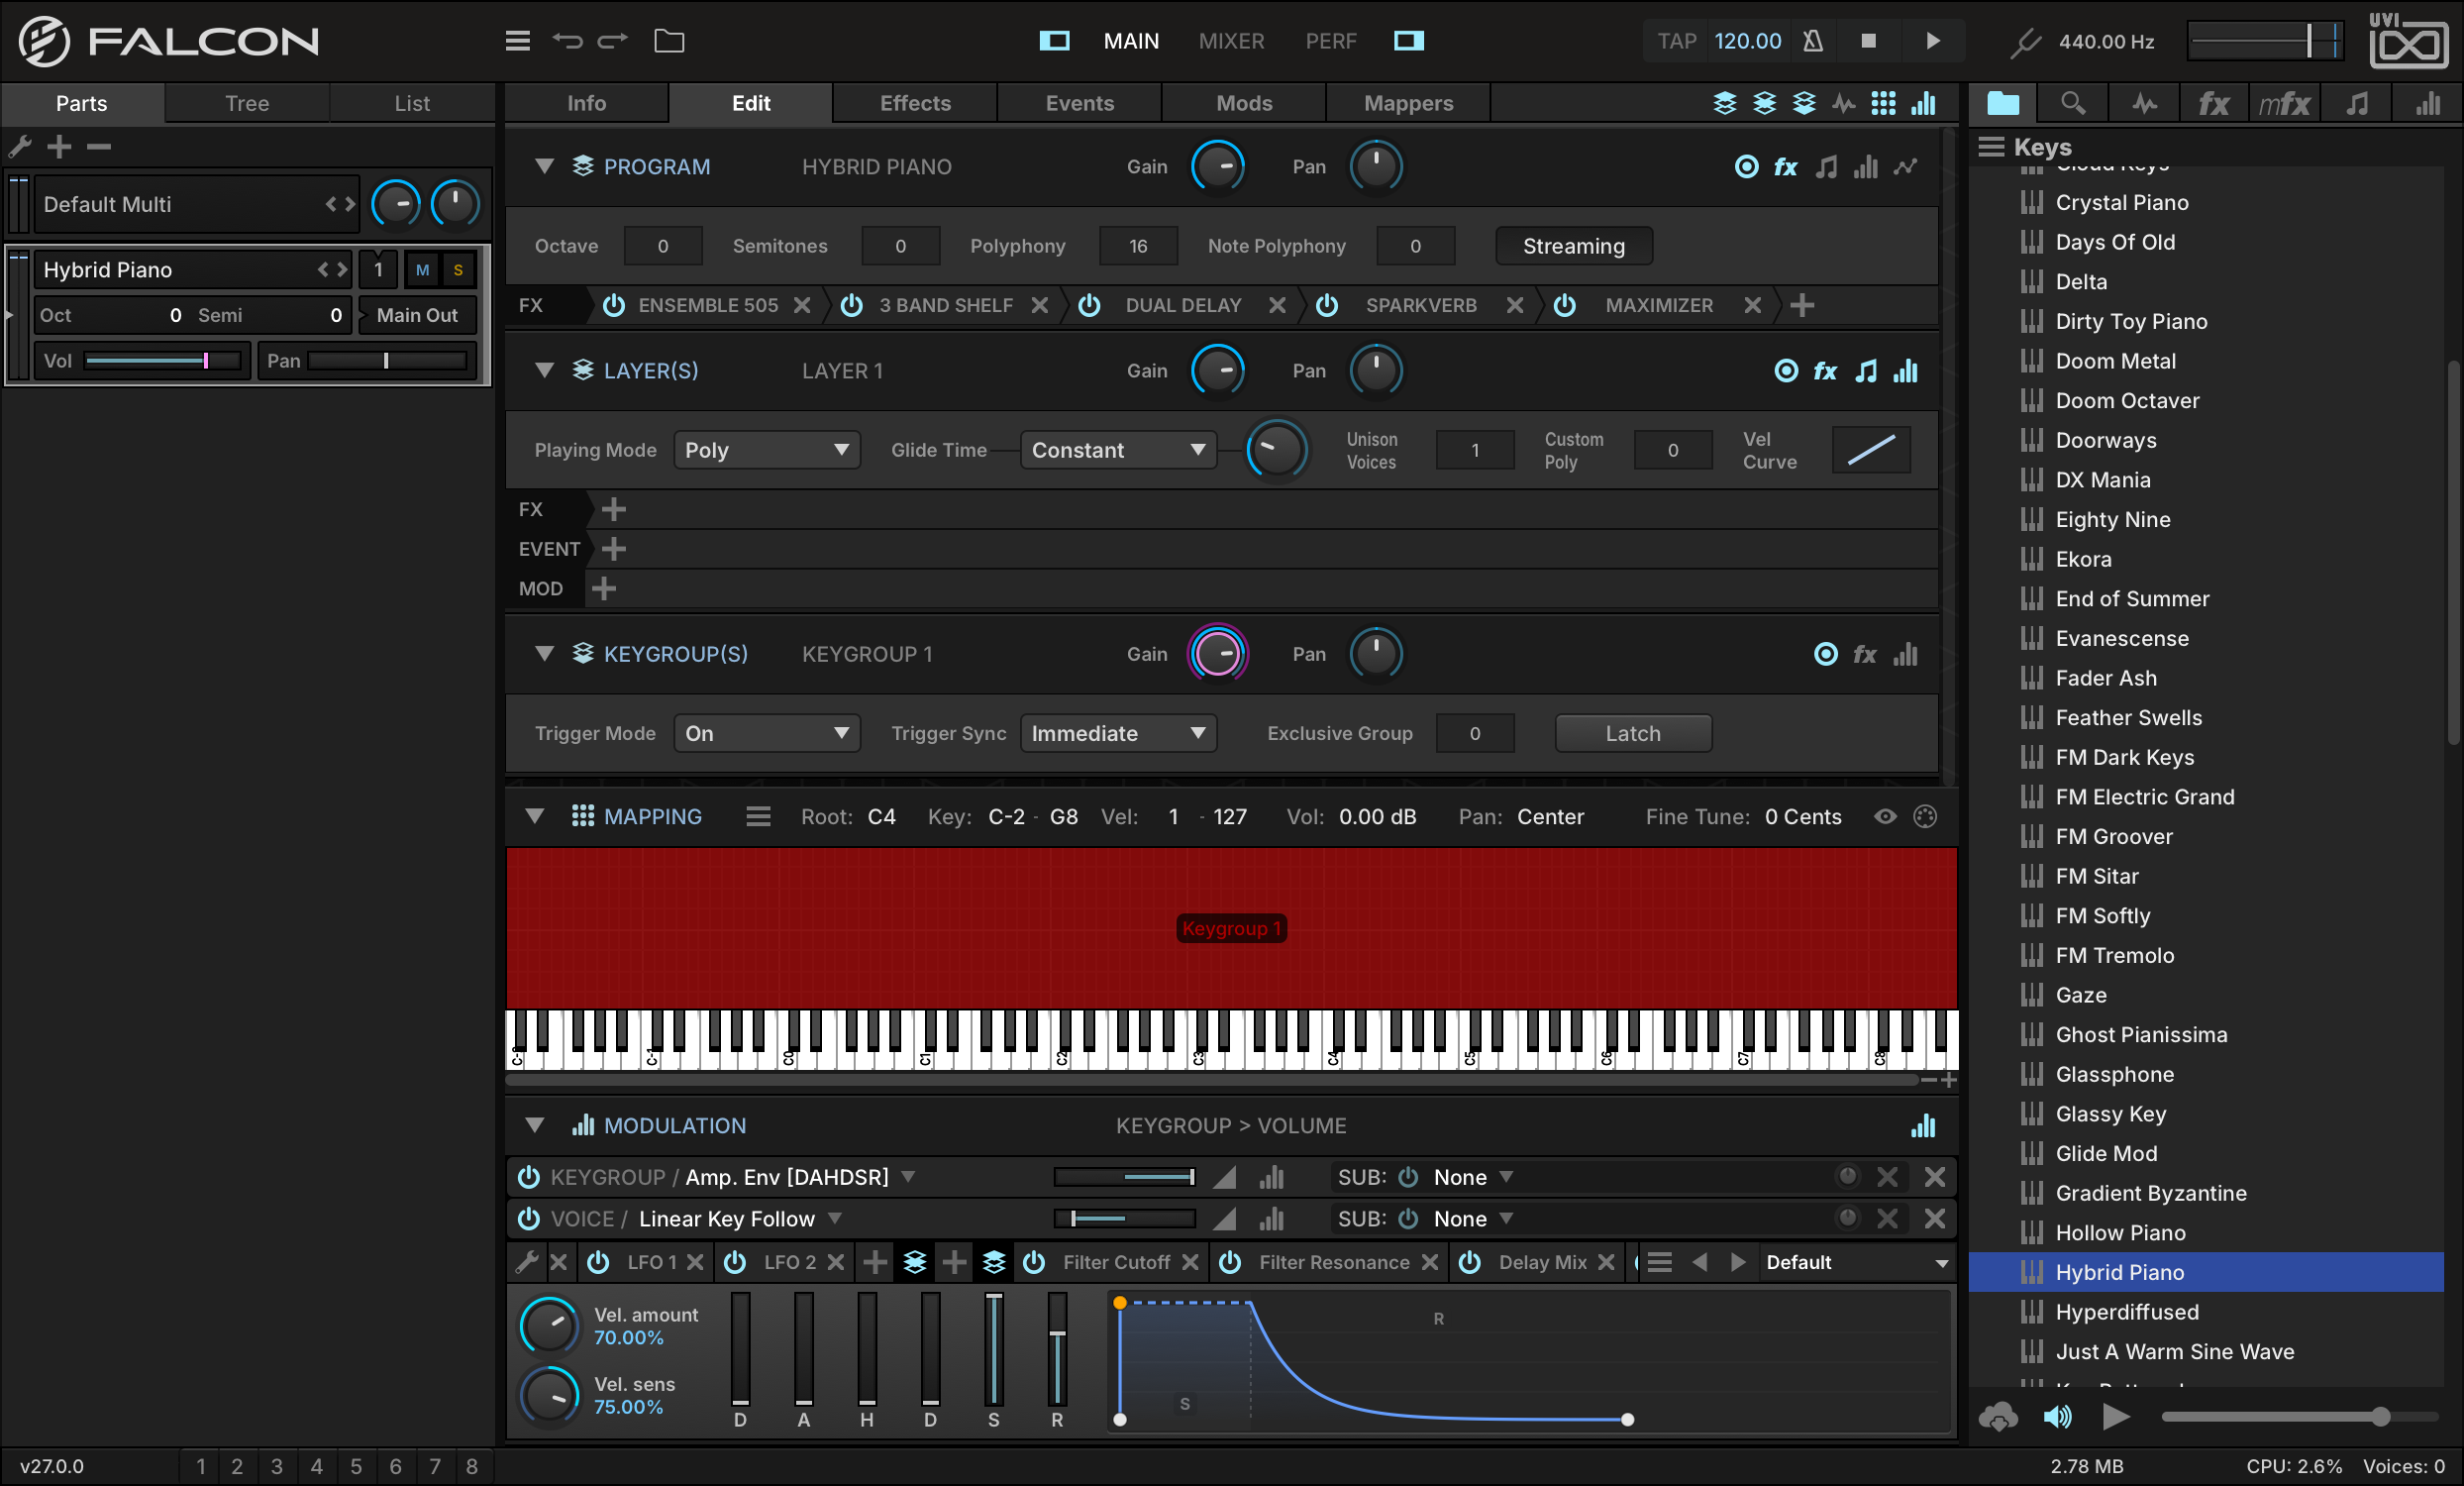Remove part with minus icon

[98, 147]
